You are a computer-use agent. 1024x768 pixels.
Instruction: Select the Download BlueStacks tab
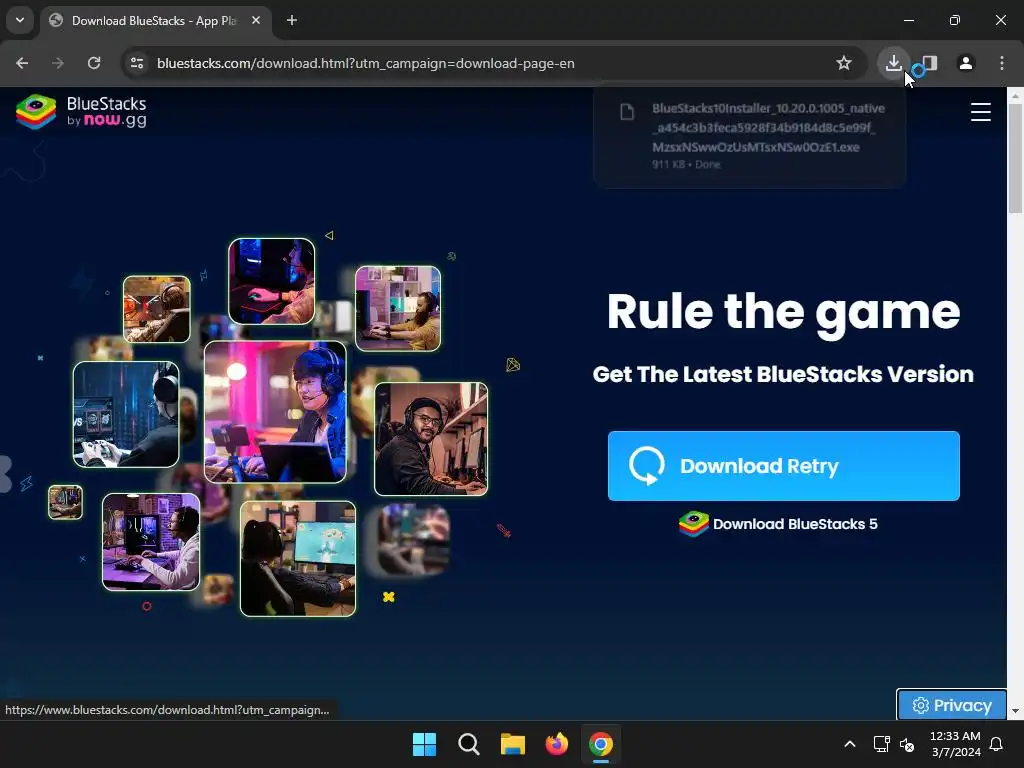point(153,21)
